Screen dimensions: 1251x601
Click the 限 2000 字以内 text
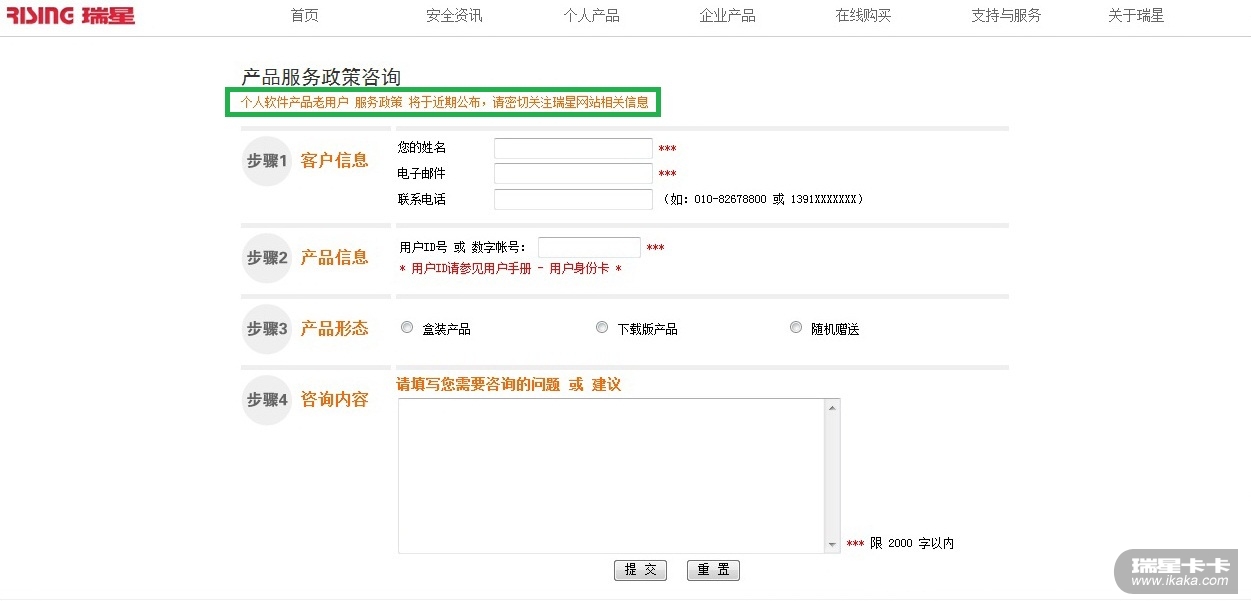tap(912, 543)
